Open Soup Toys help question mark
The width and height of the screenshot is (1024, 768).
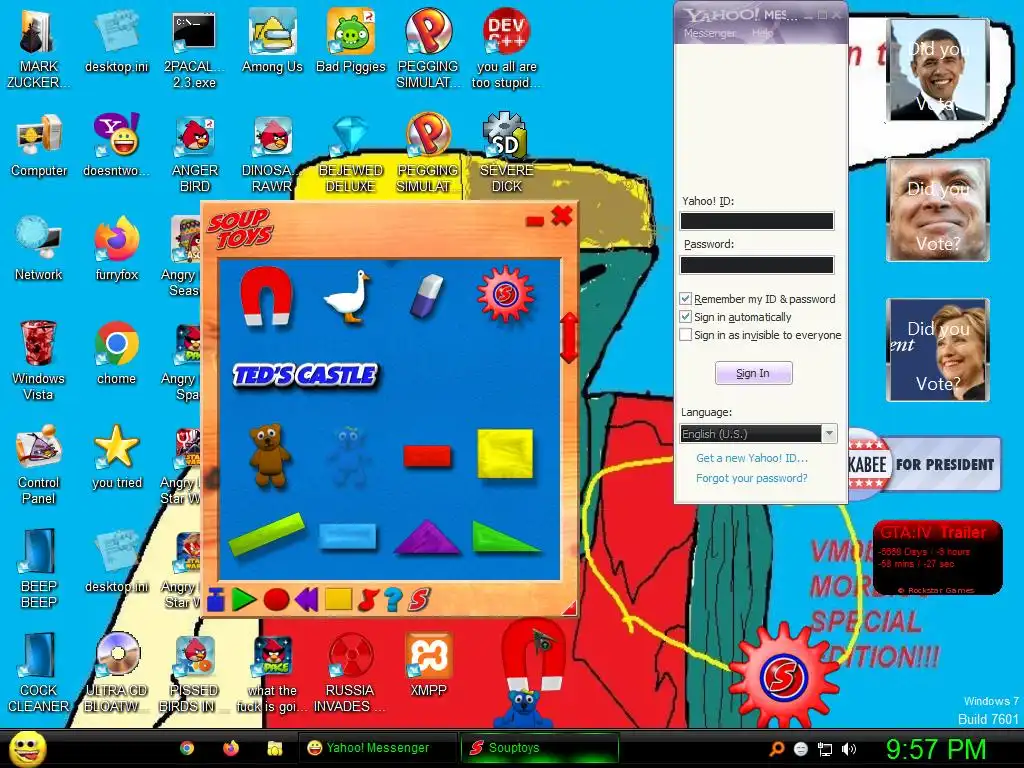coord(392,599)
